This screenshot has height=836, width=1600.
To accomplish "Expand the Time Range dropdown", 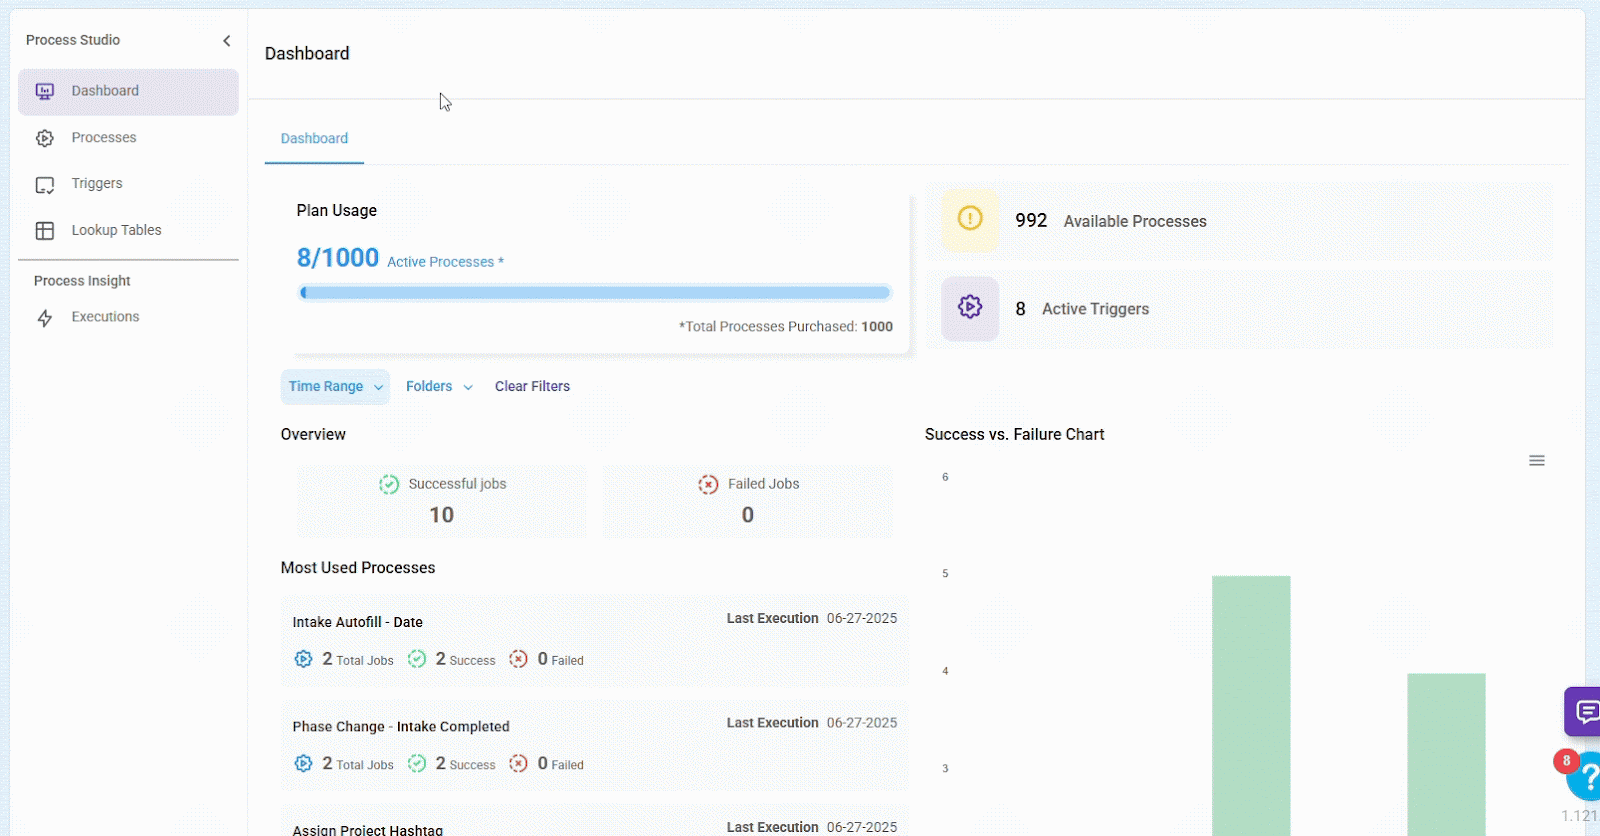I will coord(335,387).
